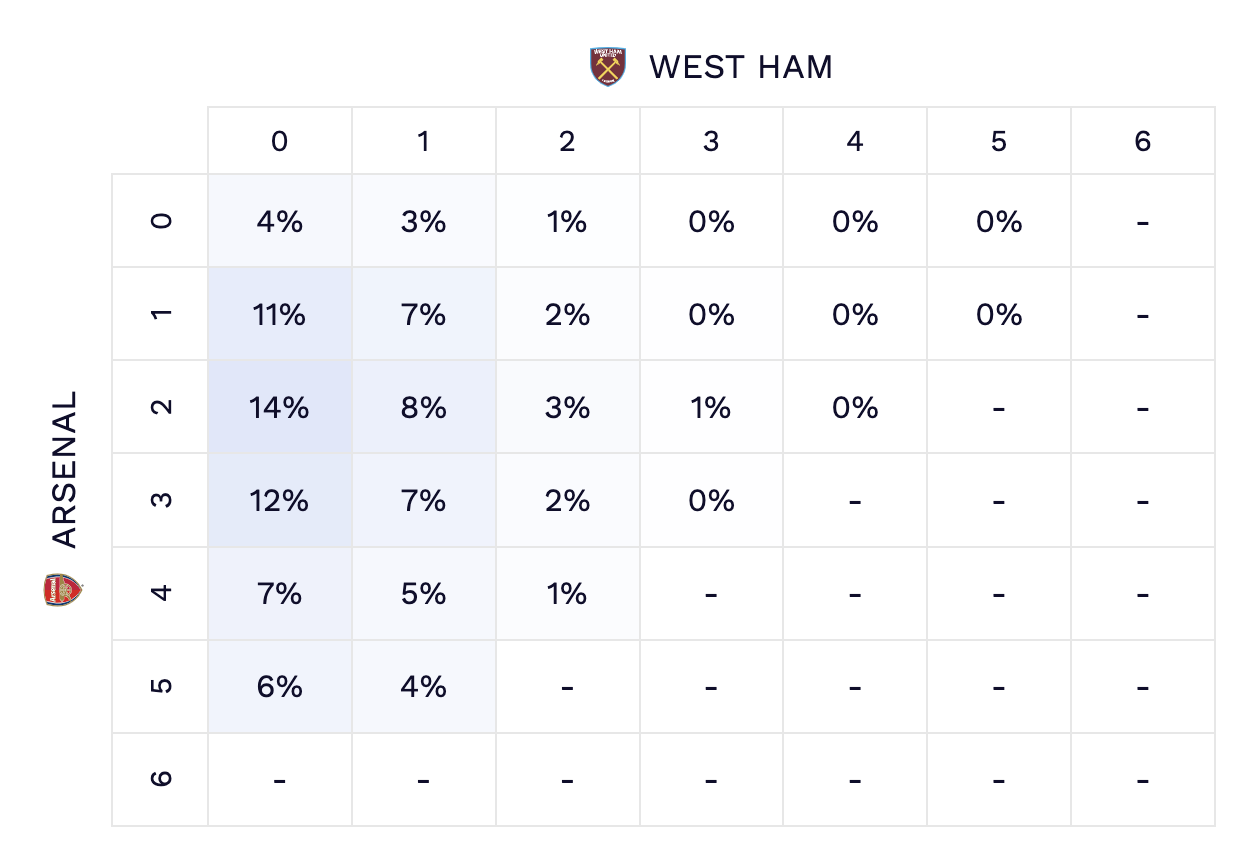Select Arsenal row header 4
Screen dimensions: 1240x844
point(161,594)
